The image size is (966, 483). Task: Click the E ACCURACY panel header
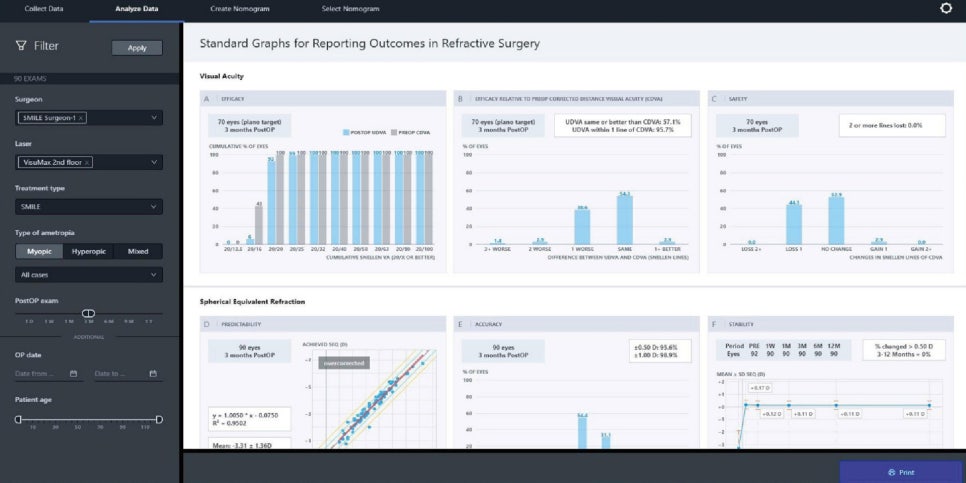(x=577, y=324)
